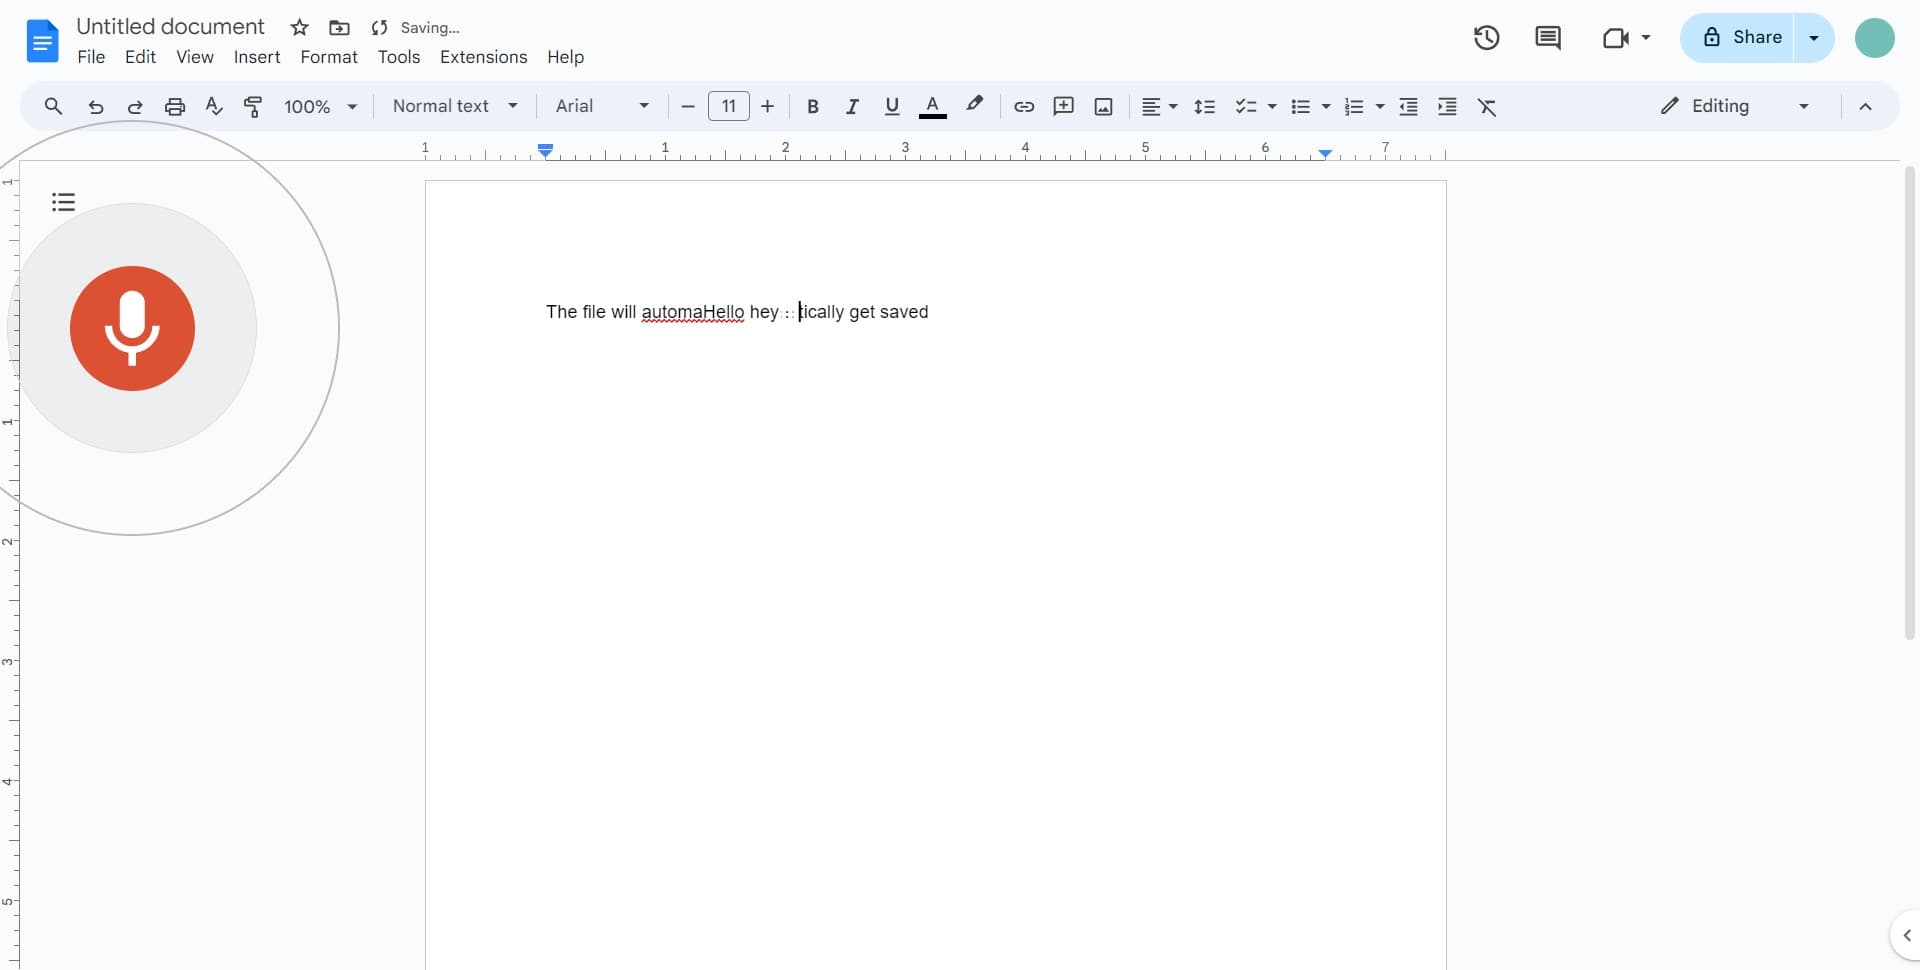Stop the microphone recording
Image resolution: width=1920 pixels, height=970 pixels.
click(132, 328)
